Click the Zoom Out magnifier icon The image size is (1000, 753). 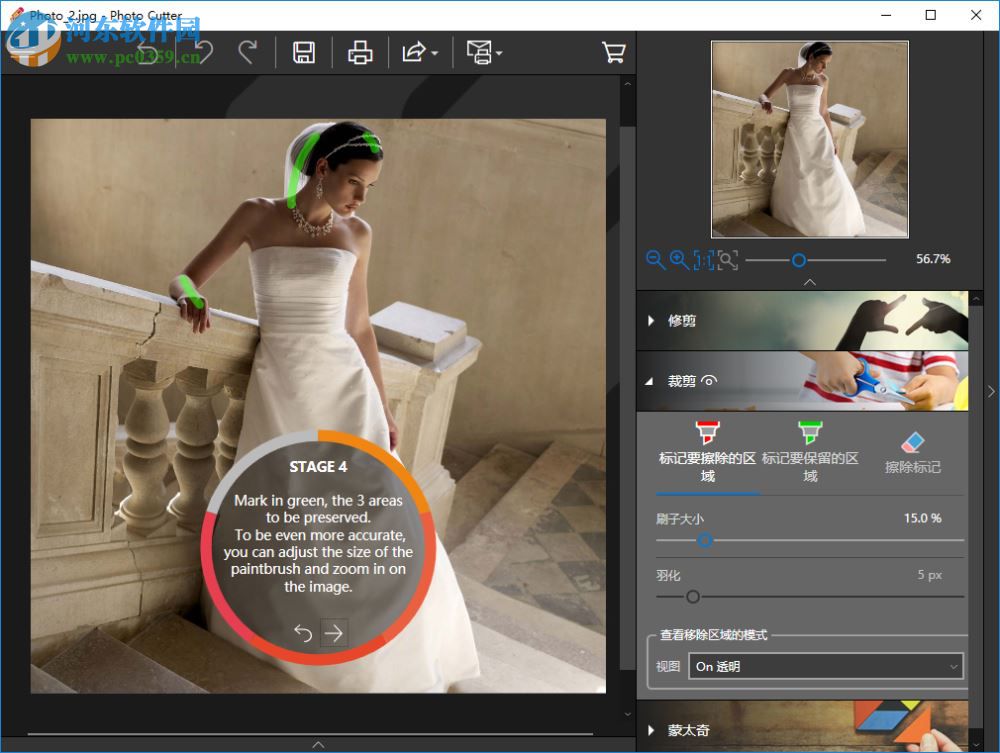click(656, 260)
